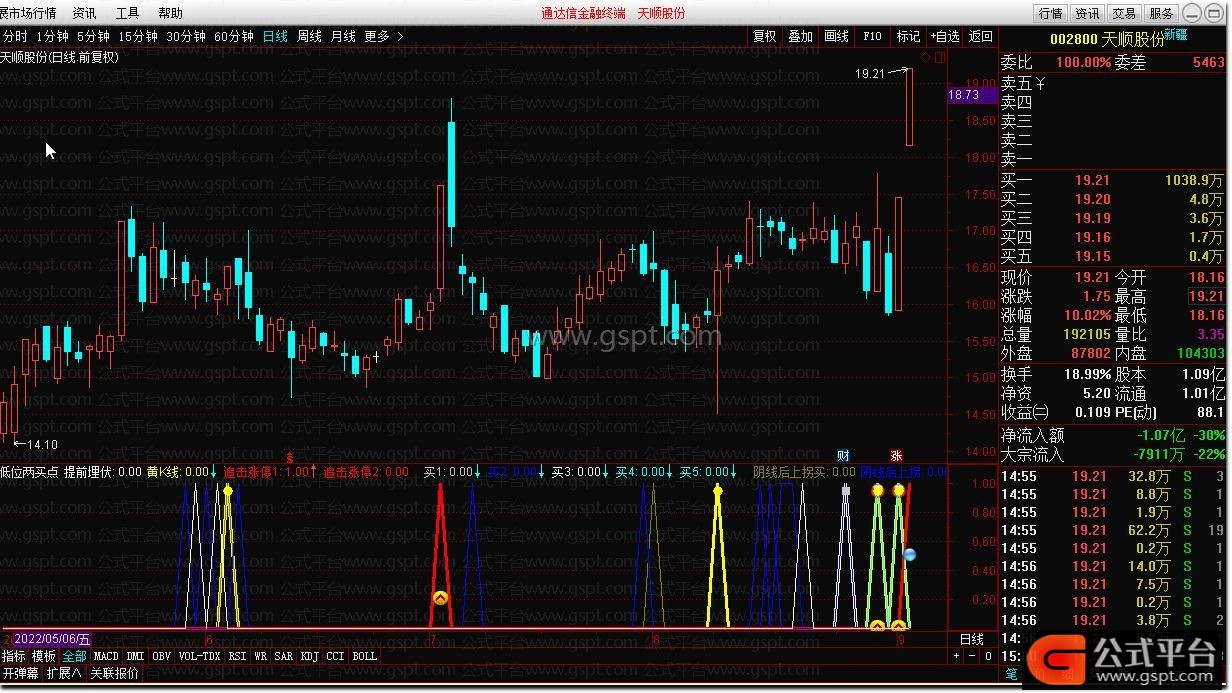Open F10 company info

tap(872, 36)
